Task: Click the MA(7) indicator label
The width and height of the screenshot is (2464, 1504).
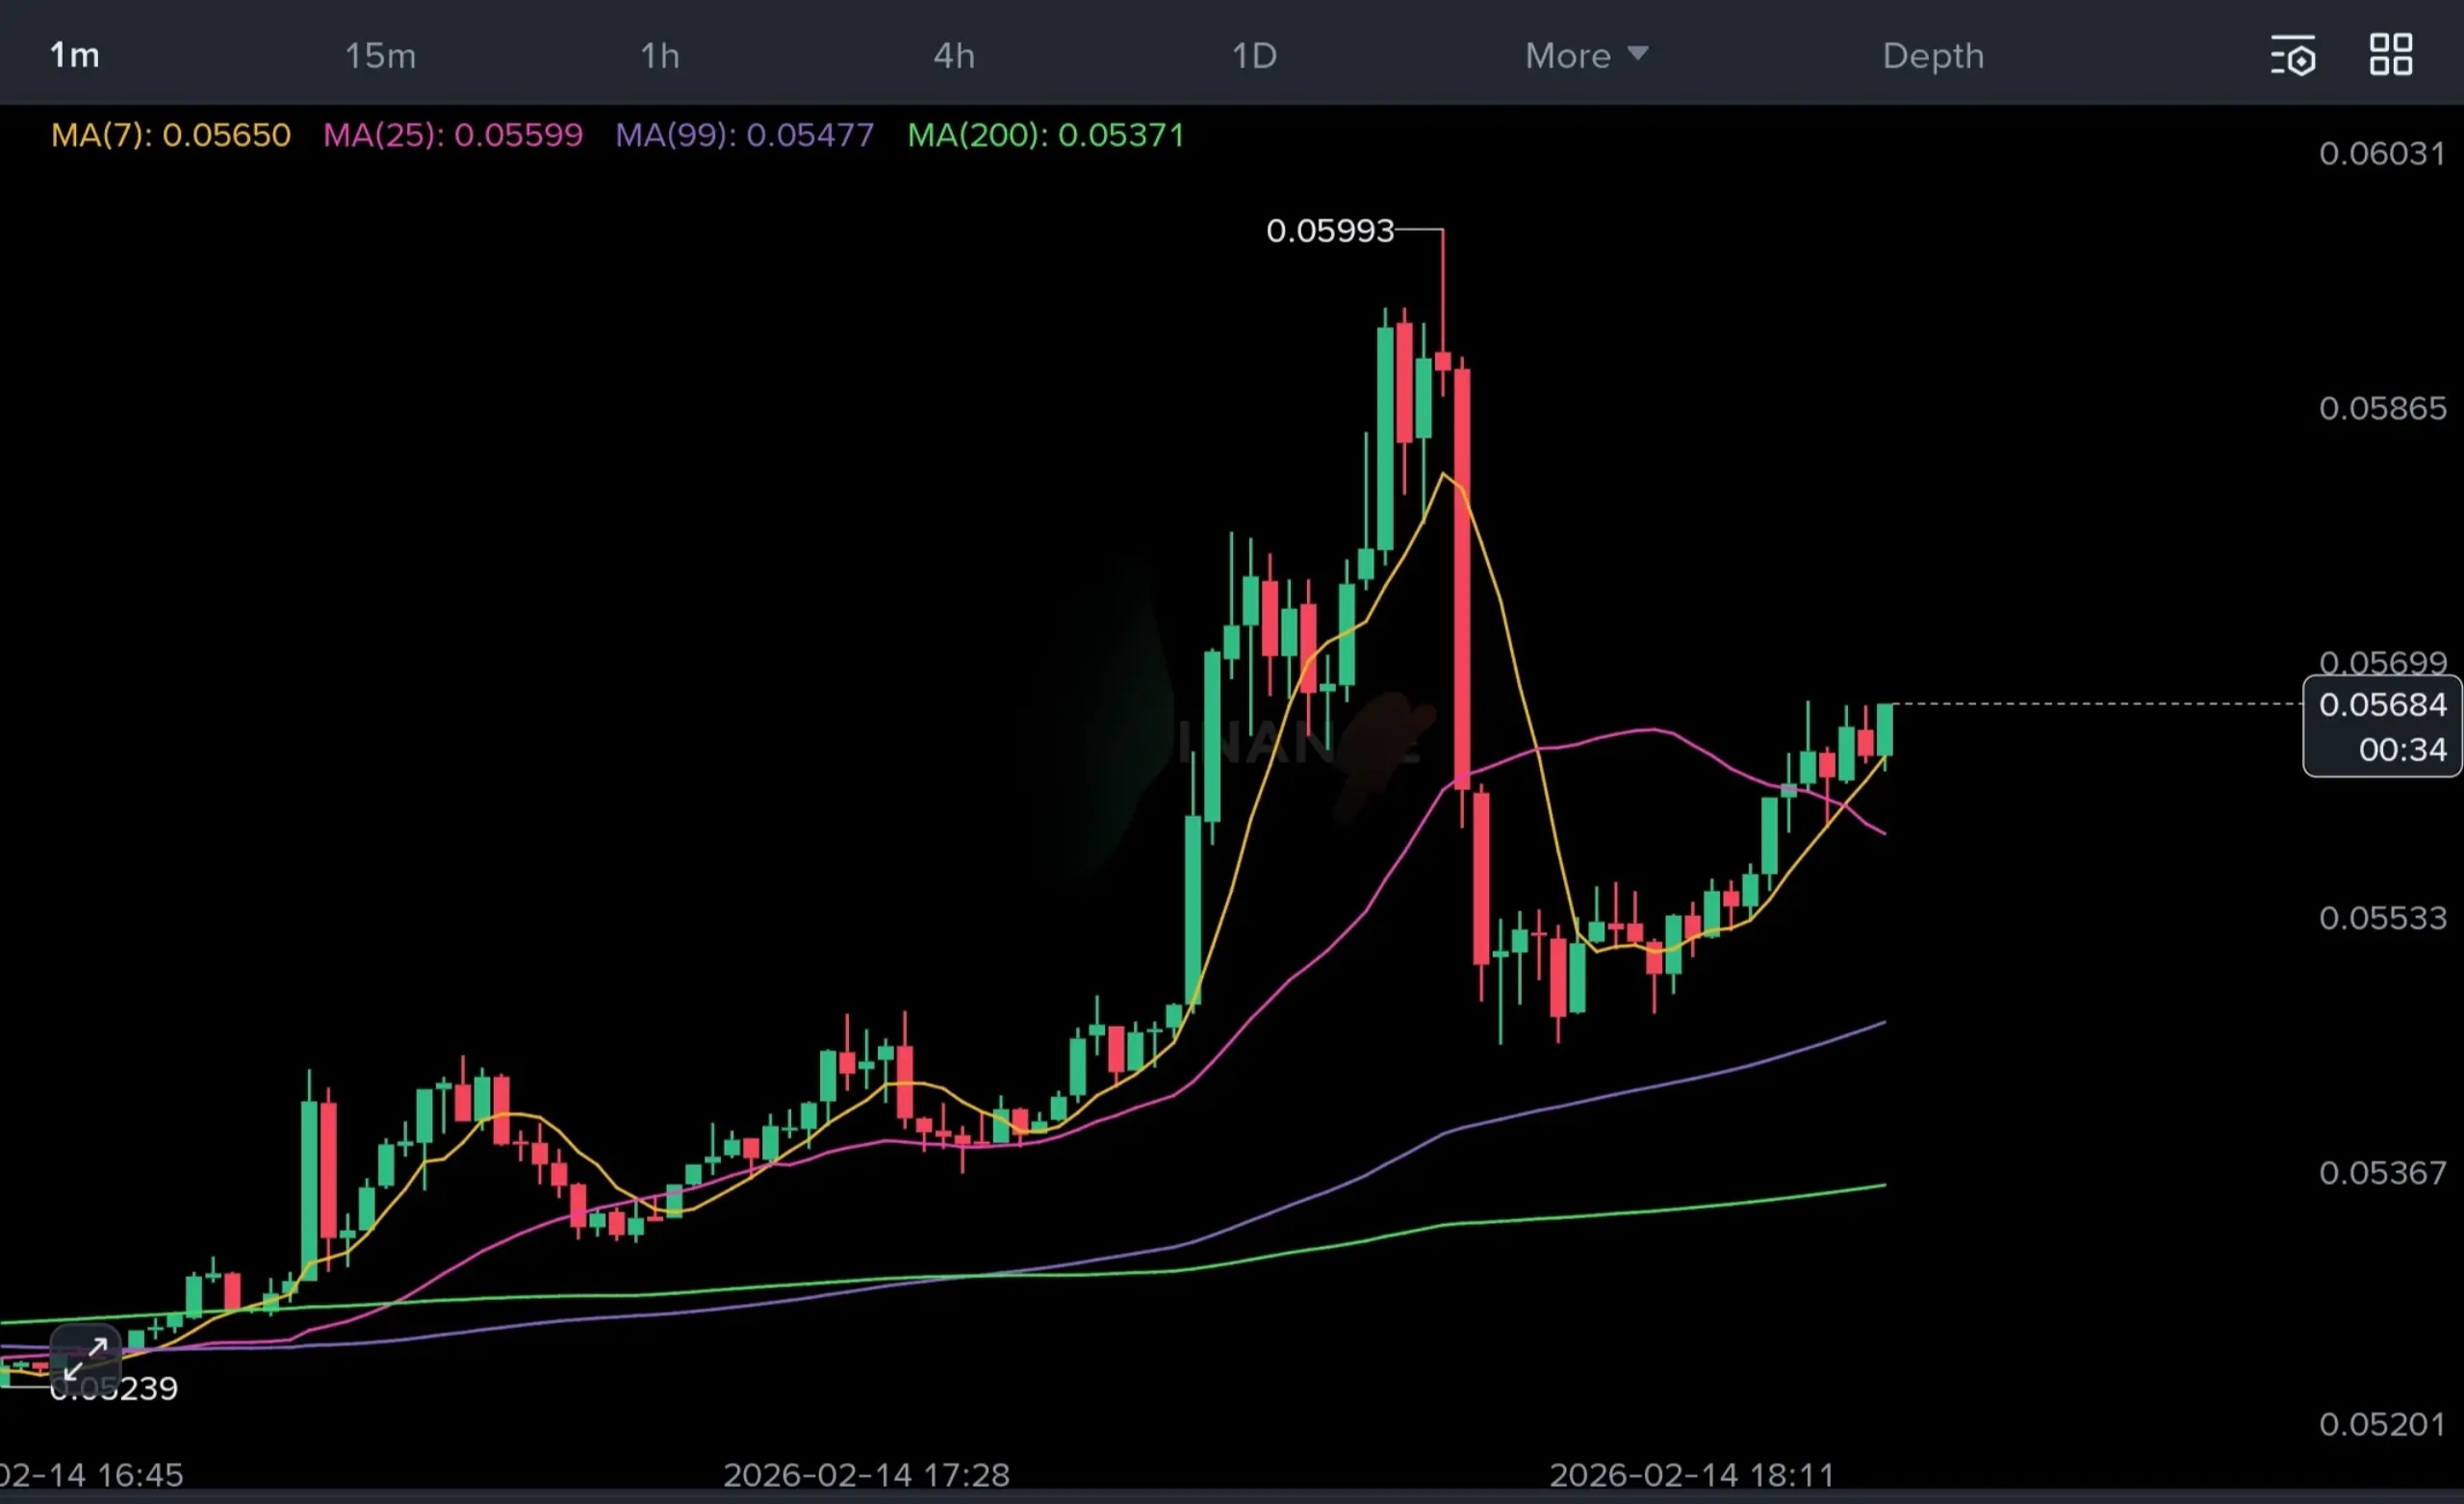Action: [171, 135]
